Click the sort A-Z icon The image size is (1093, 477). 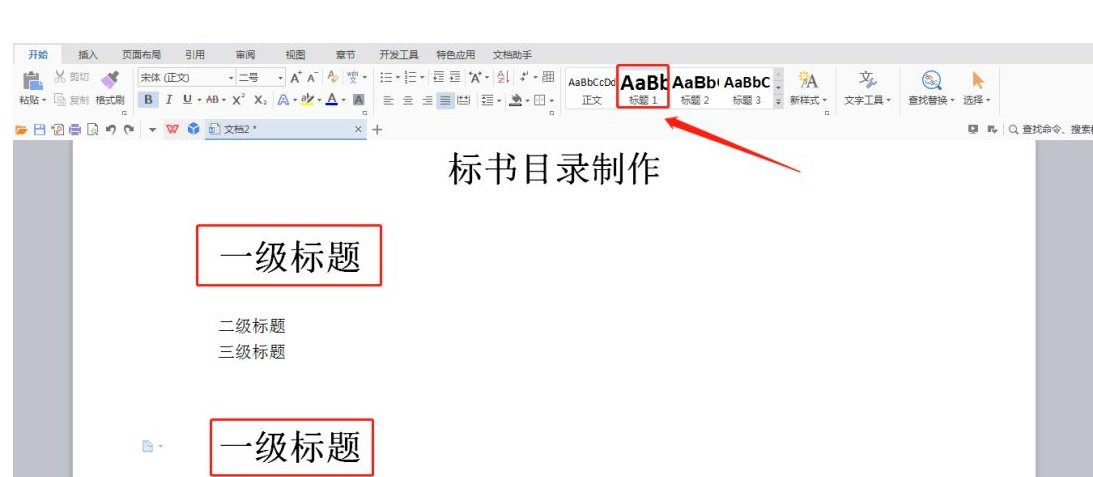coord(503,77)
